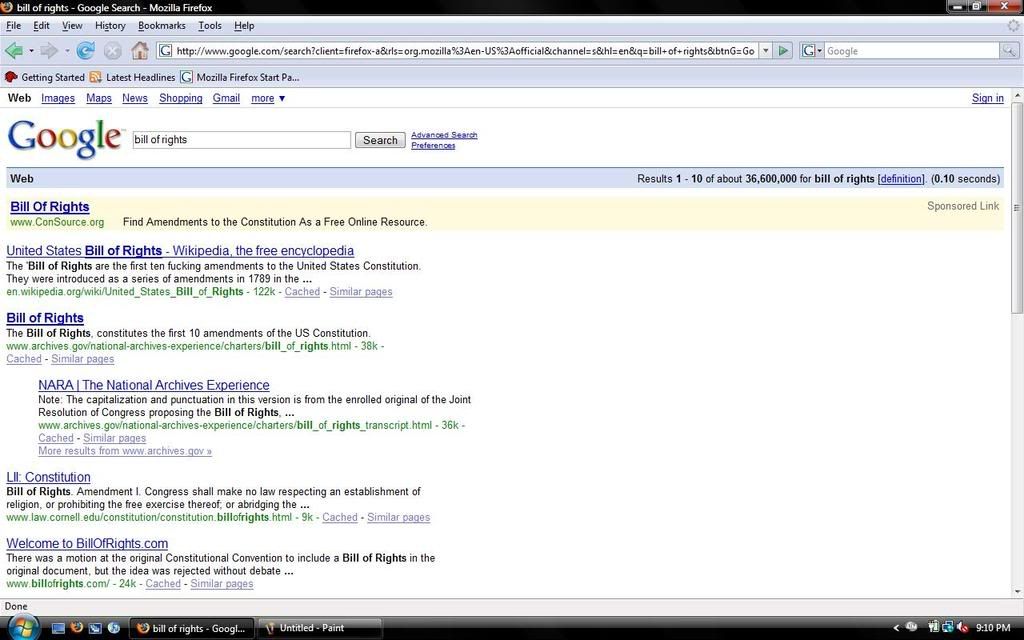The height and width of the screenshot is (640, 1024).
Task: Go to the Home page icon
Action: (139, 50)
